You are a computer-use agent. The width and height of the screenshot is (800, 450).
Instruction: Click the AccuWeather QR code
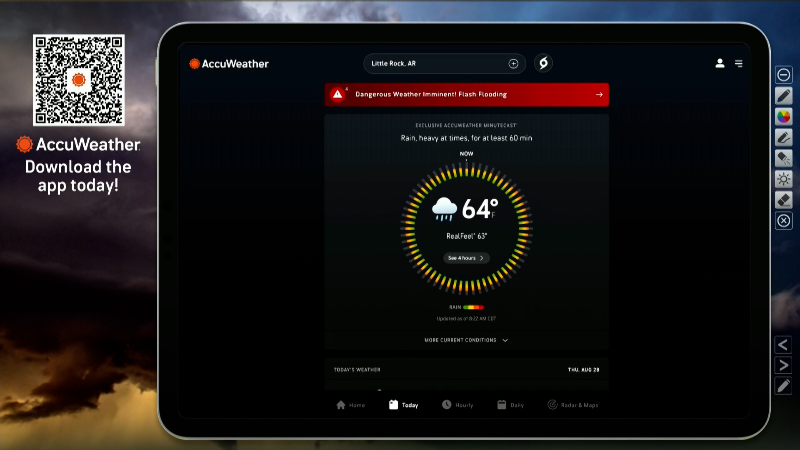point(79,80)
